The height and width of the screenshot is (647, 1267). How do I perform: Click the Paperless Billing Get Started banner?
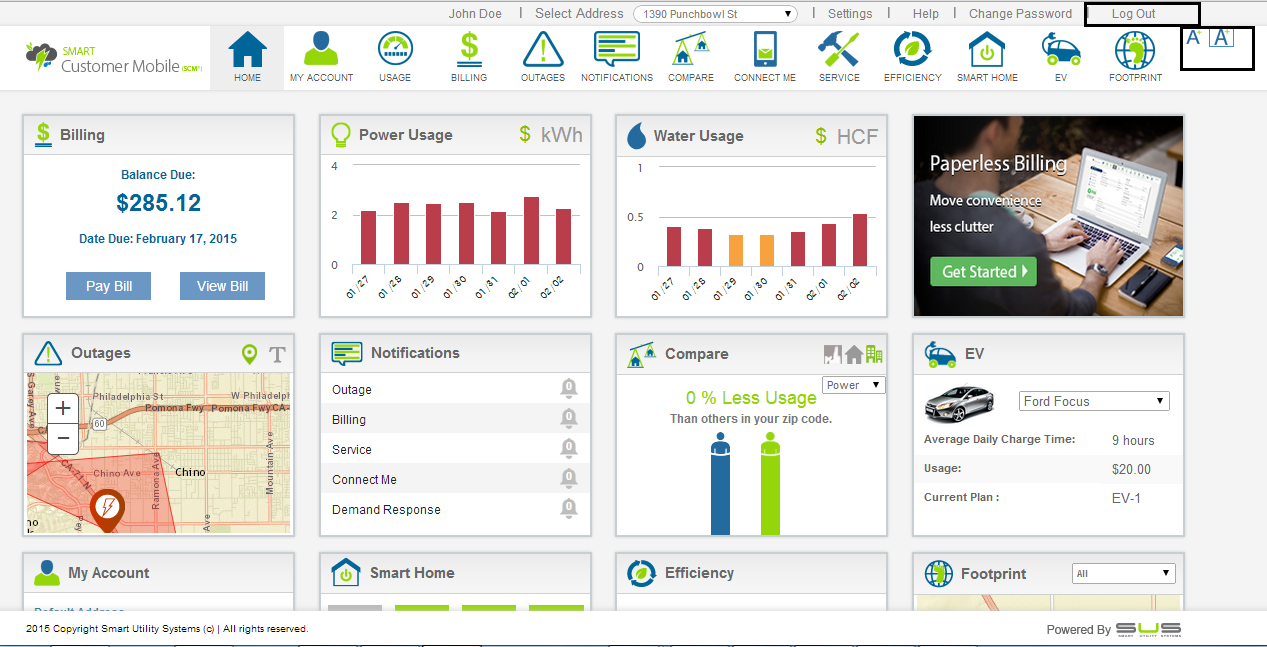point(982,271)
